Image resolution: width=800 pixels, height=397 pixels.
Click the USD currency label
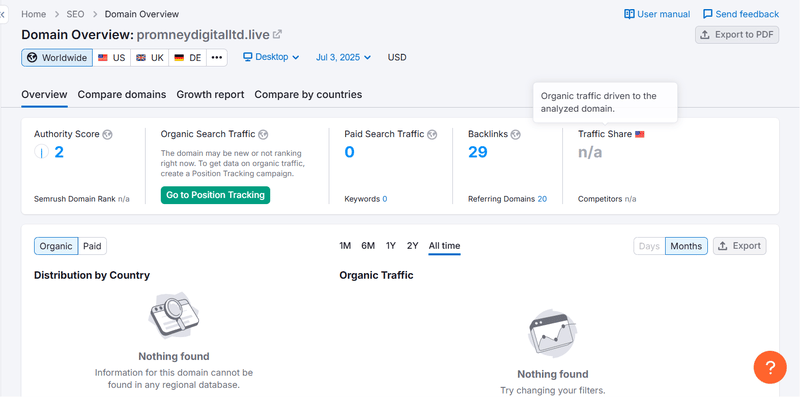coord(397,57)
